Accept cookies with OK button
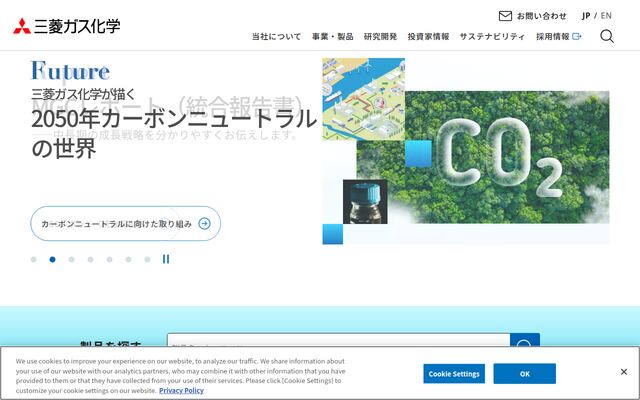Screen dimensions: 640x400 pos(524,374)
